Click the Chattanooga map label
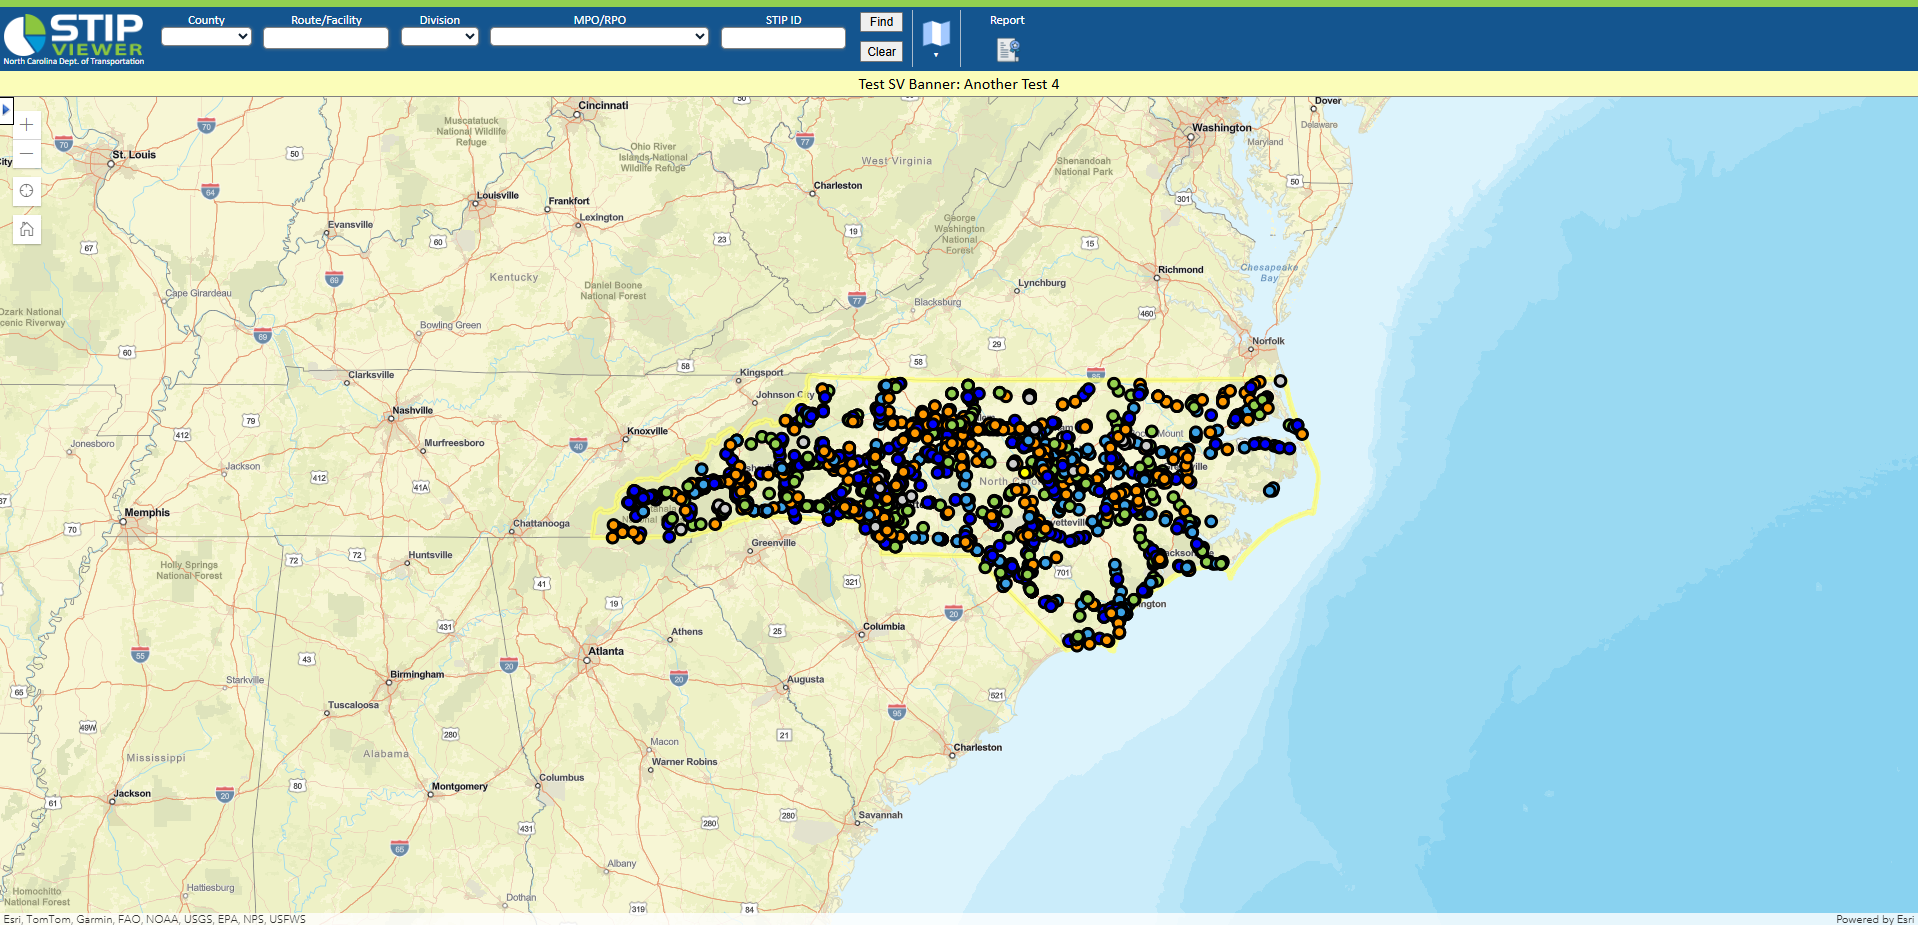The height and width of the screenshot is (925, 1918). pos(541,524)
